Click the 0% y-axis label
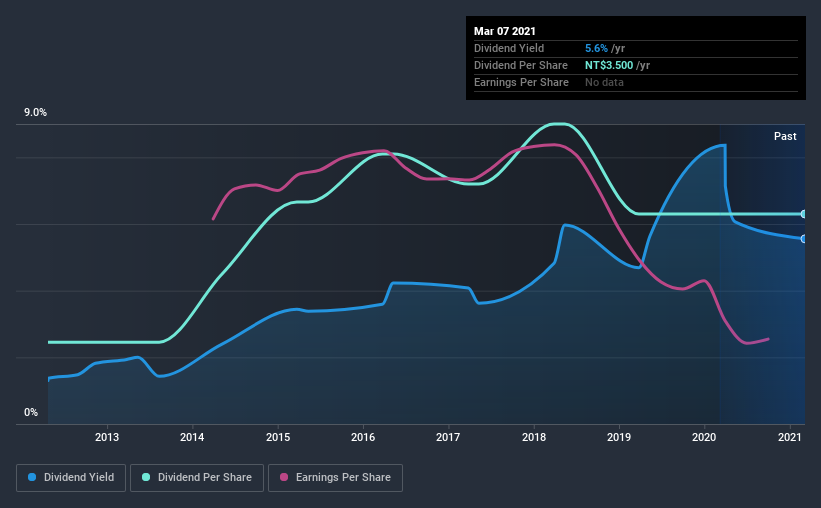The height and width of the screenshot is (508, 821). 31,413
